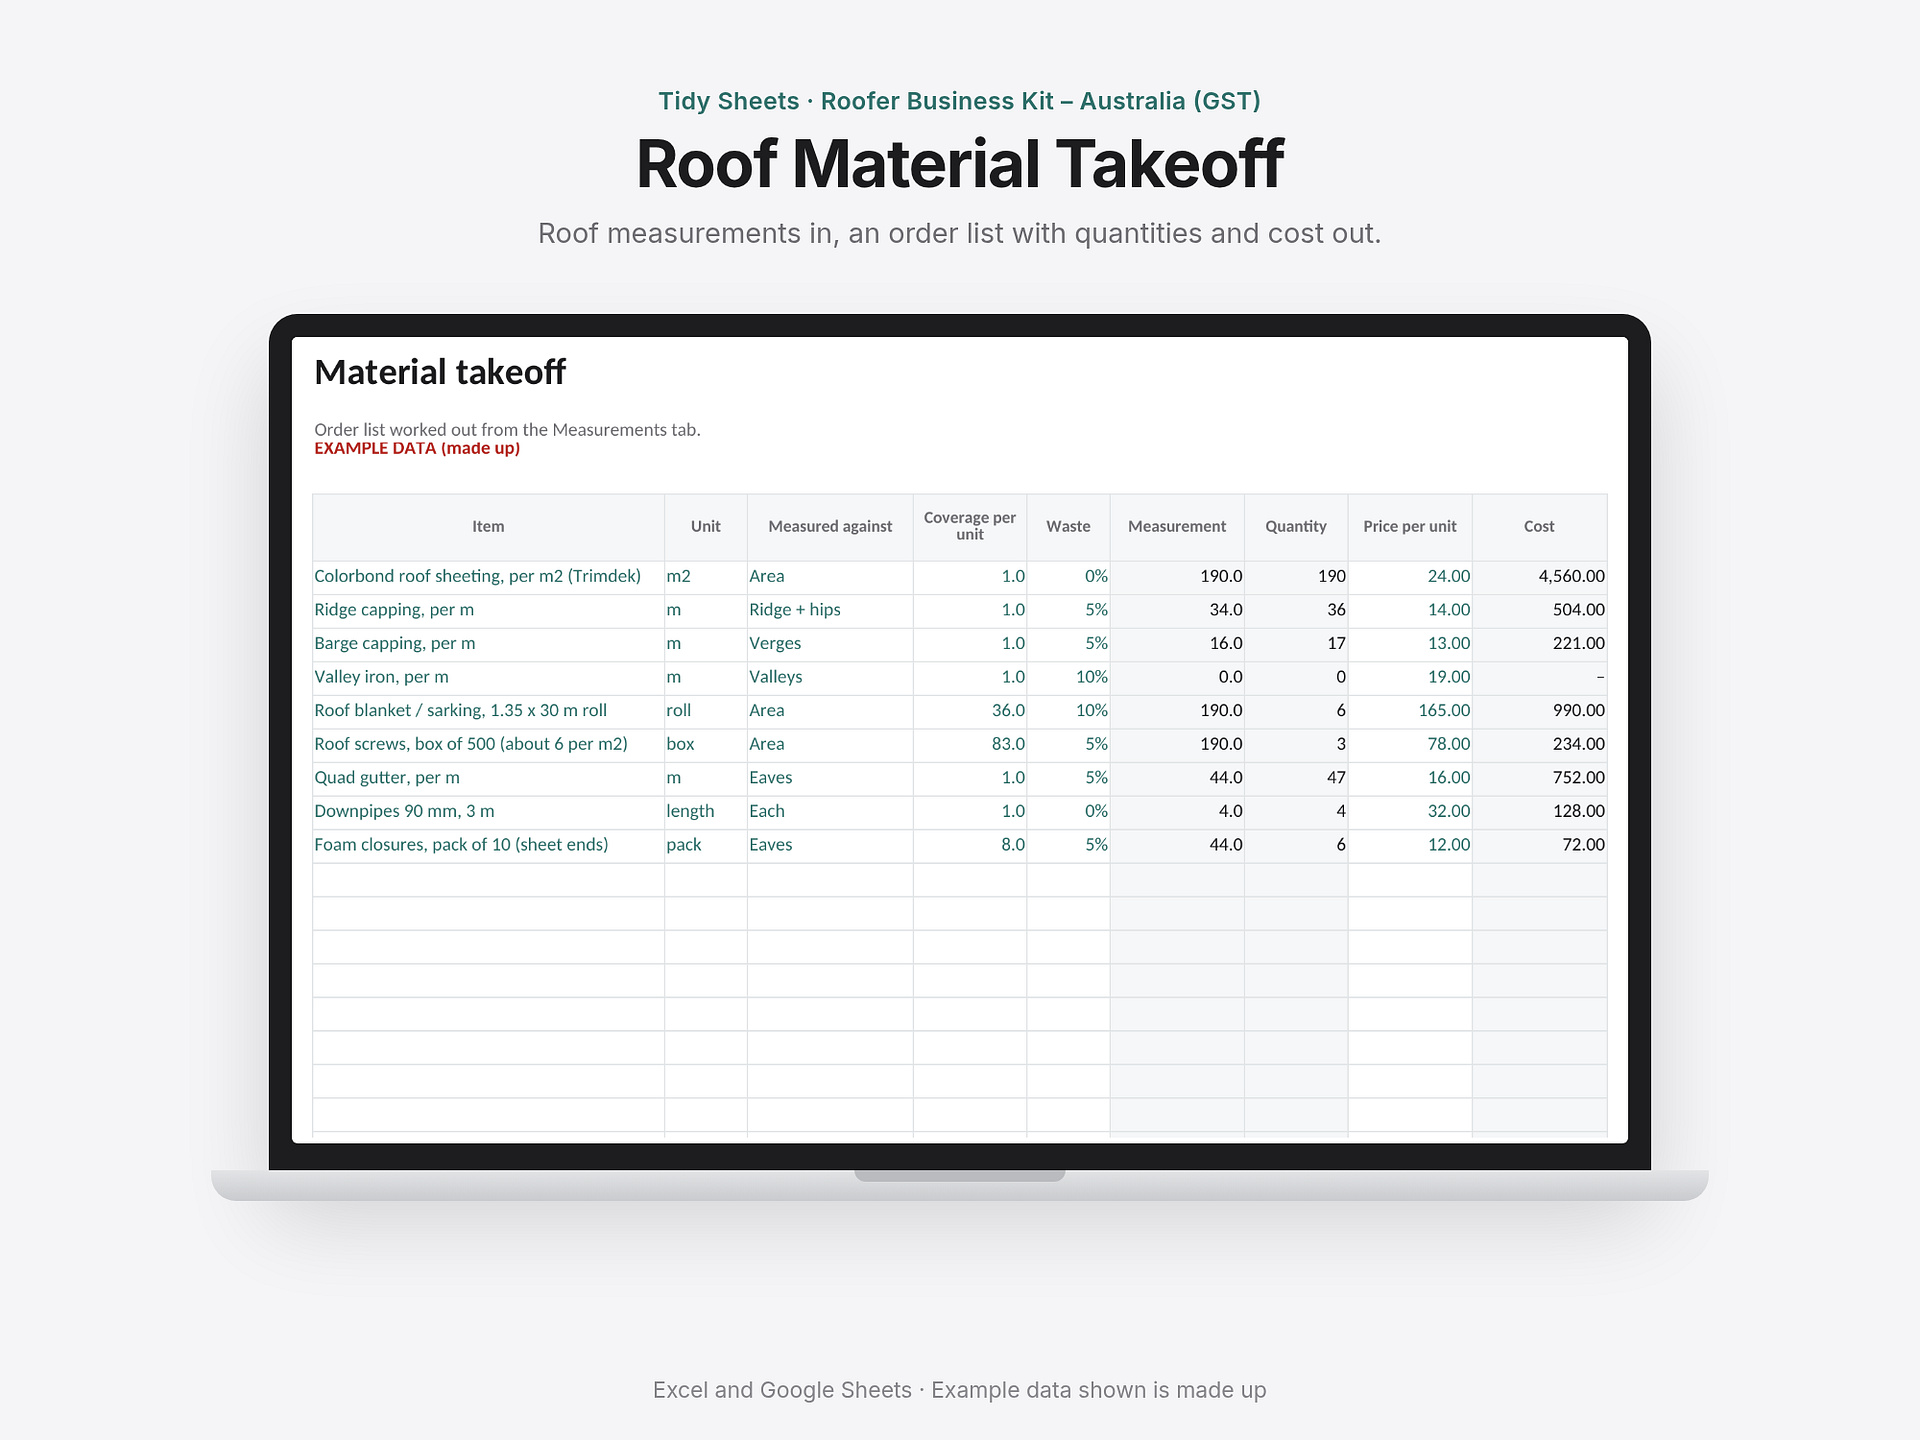This screenshot has height=1440, width=1920.
Task: Select the measurement cell '34.0'
Action: coord(1177,610)
